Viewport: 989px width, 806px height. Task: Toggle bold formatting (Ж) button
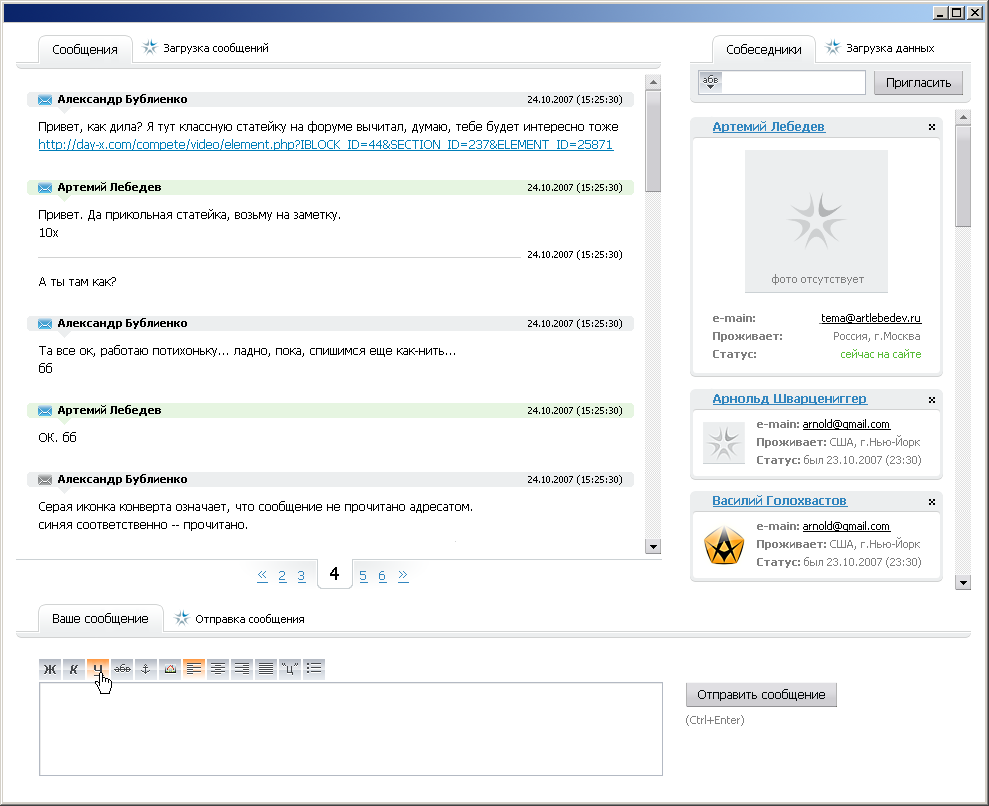(50, 669)
